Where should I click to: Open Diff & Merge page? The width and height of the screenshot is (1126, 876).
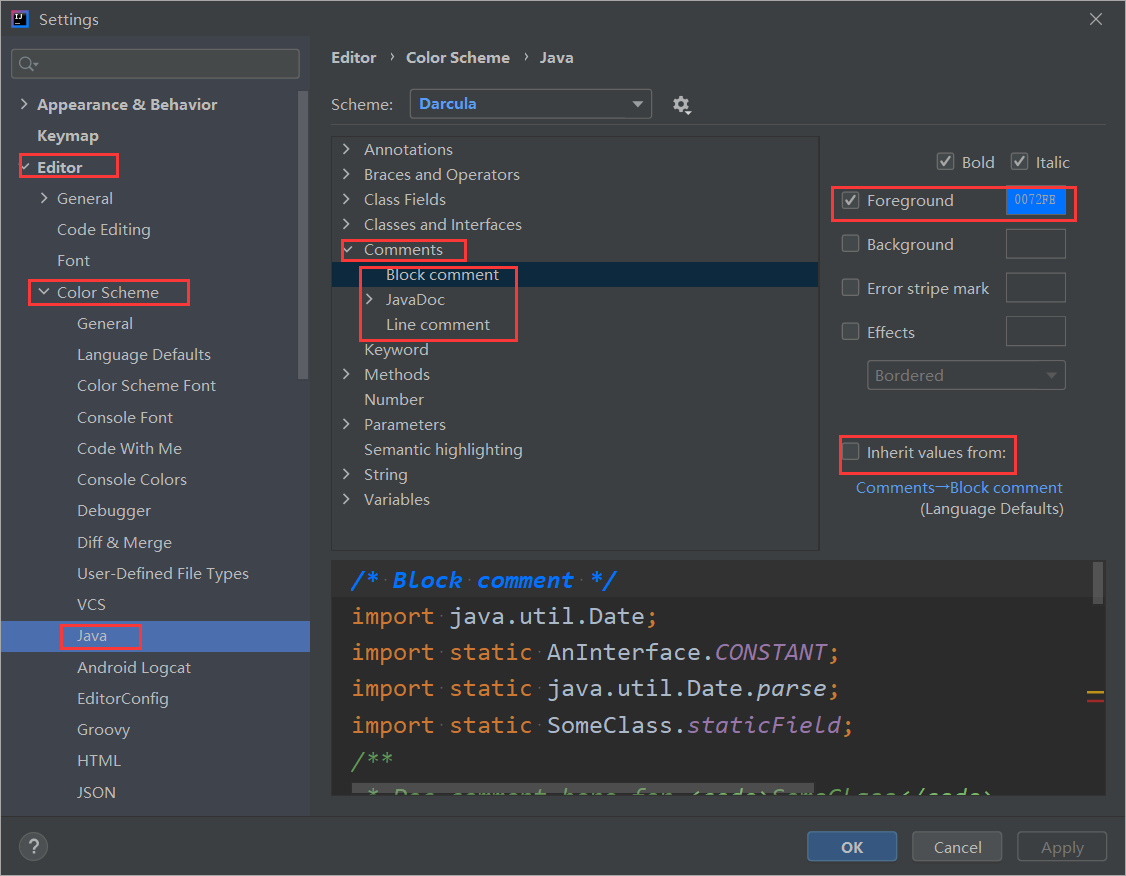tap(124, 543)
